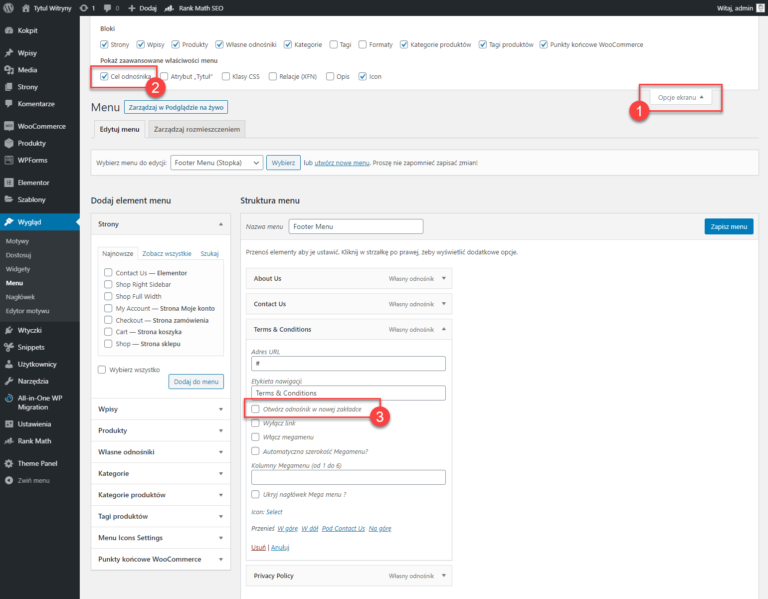The image size is (768, 599).
Task: Click the 'Etykieta nawigacji' text field
Action: (x=348, y=393)
